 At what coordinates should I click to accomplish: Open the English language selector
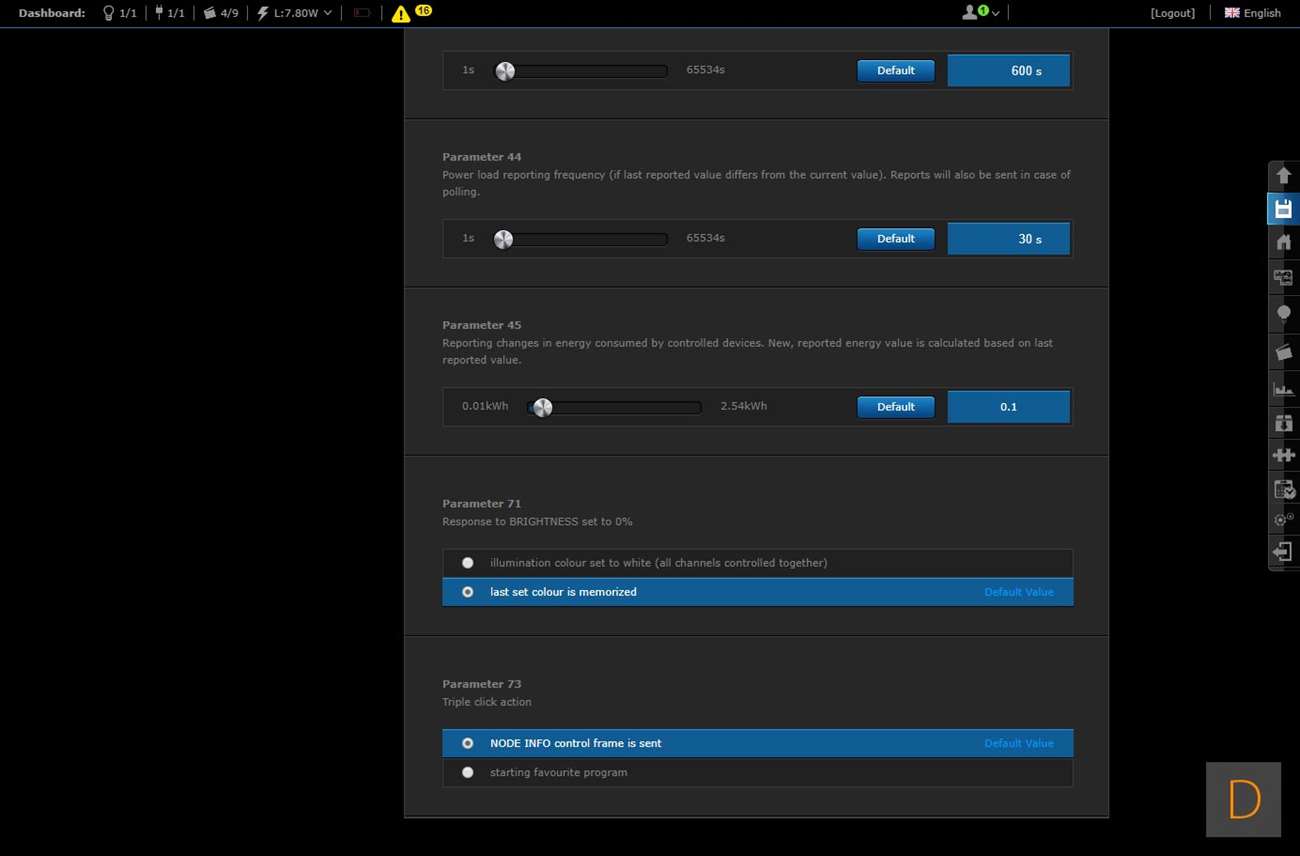(x=1253, y=13)
